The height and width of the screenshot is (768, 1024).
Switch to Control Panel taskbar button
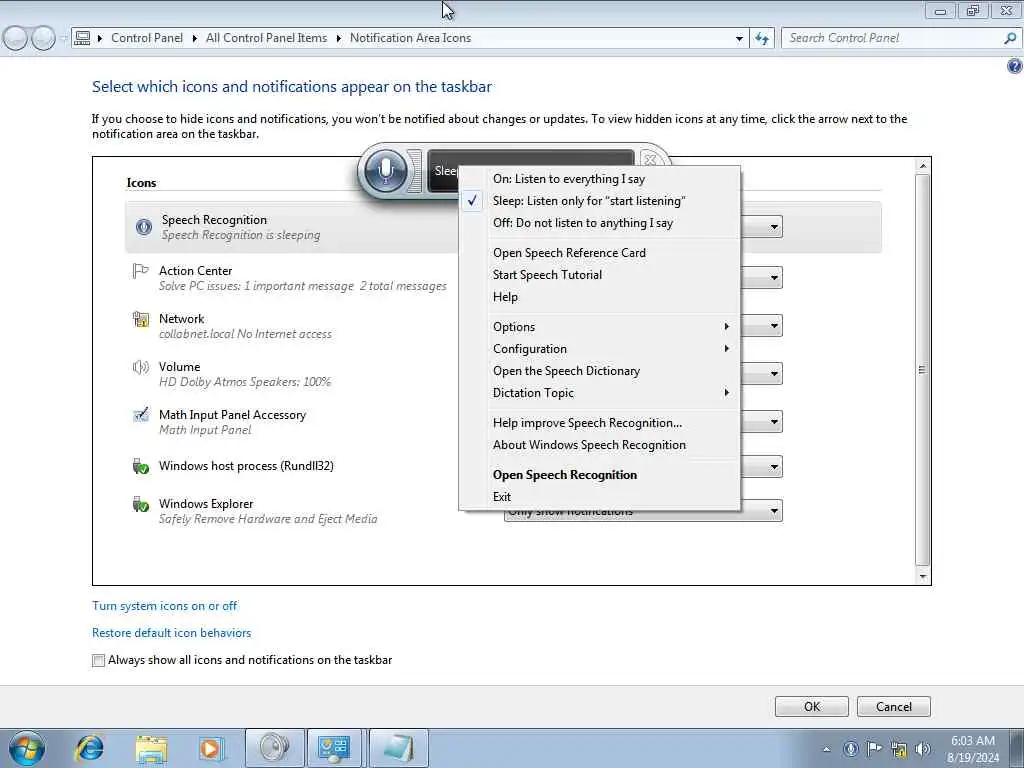(x=334, y=748)
